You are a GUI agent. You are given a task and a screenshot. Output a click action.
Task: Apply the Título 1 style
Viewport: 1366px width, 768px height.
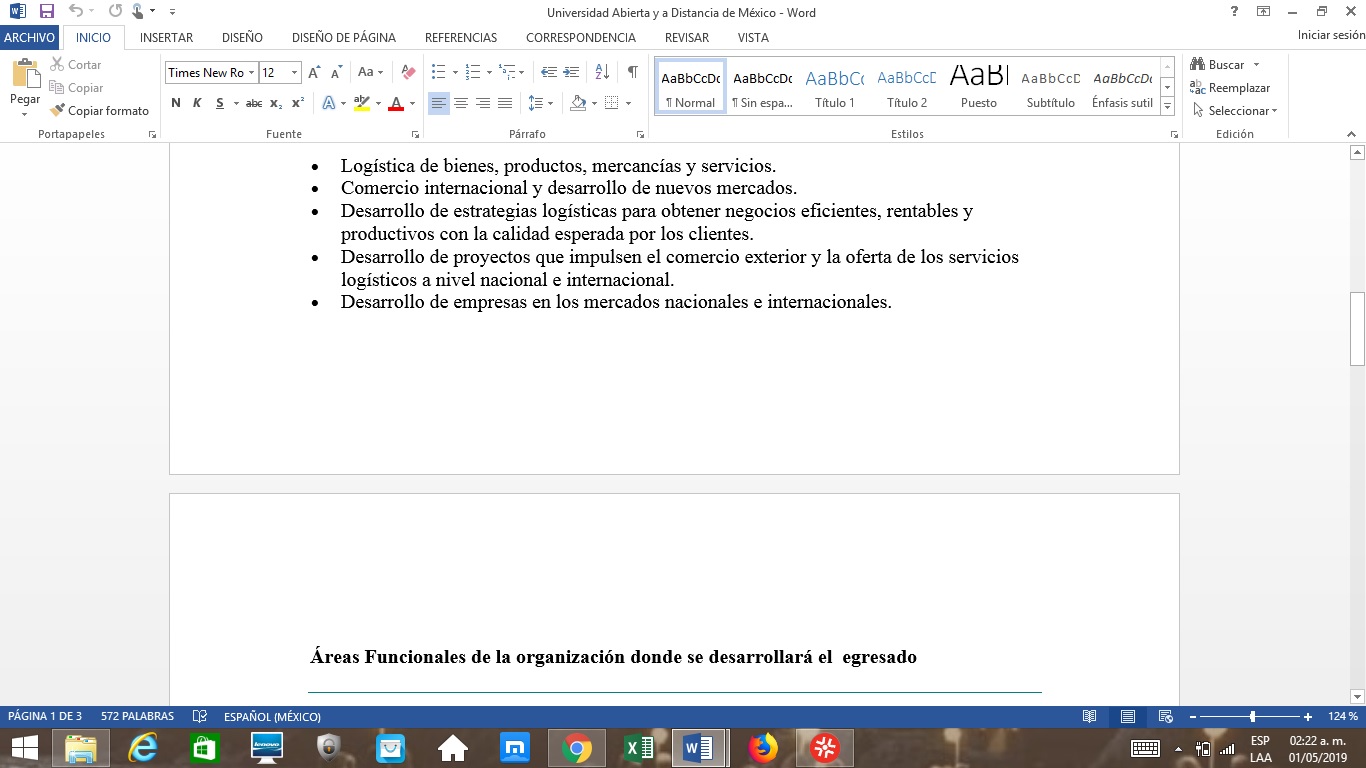[x=835, y=87]
